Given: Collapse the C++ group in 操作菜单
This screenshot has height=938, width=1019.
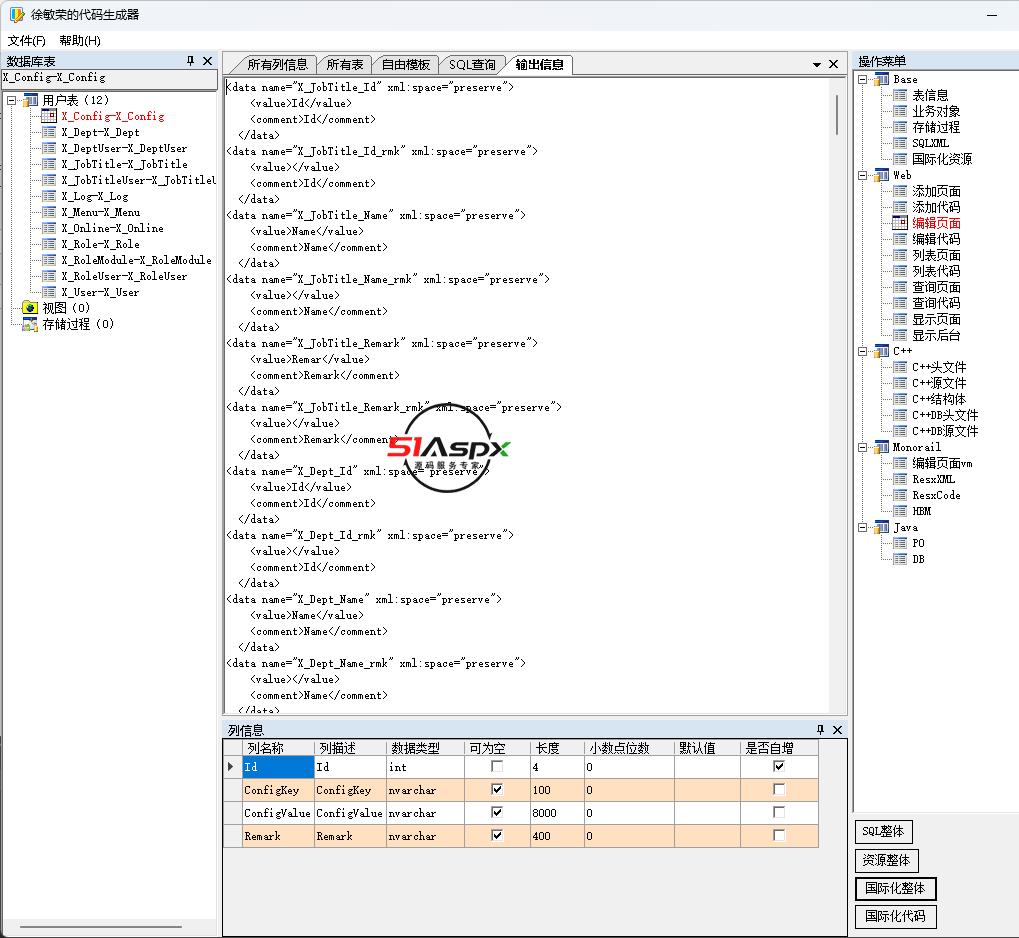Looking at the screenshot, I should click(862, 352).
